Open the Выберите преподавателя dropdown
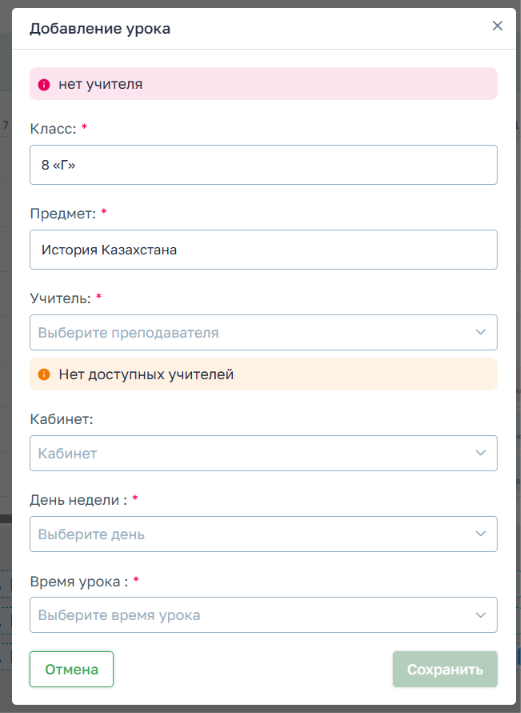The image size is (521, 713). coord(264,332)
